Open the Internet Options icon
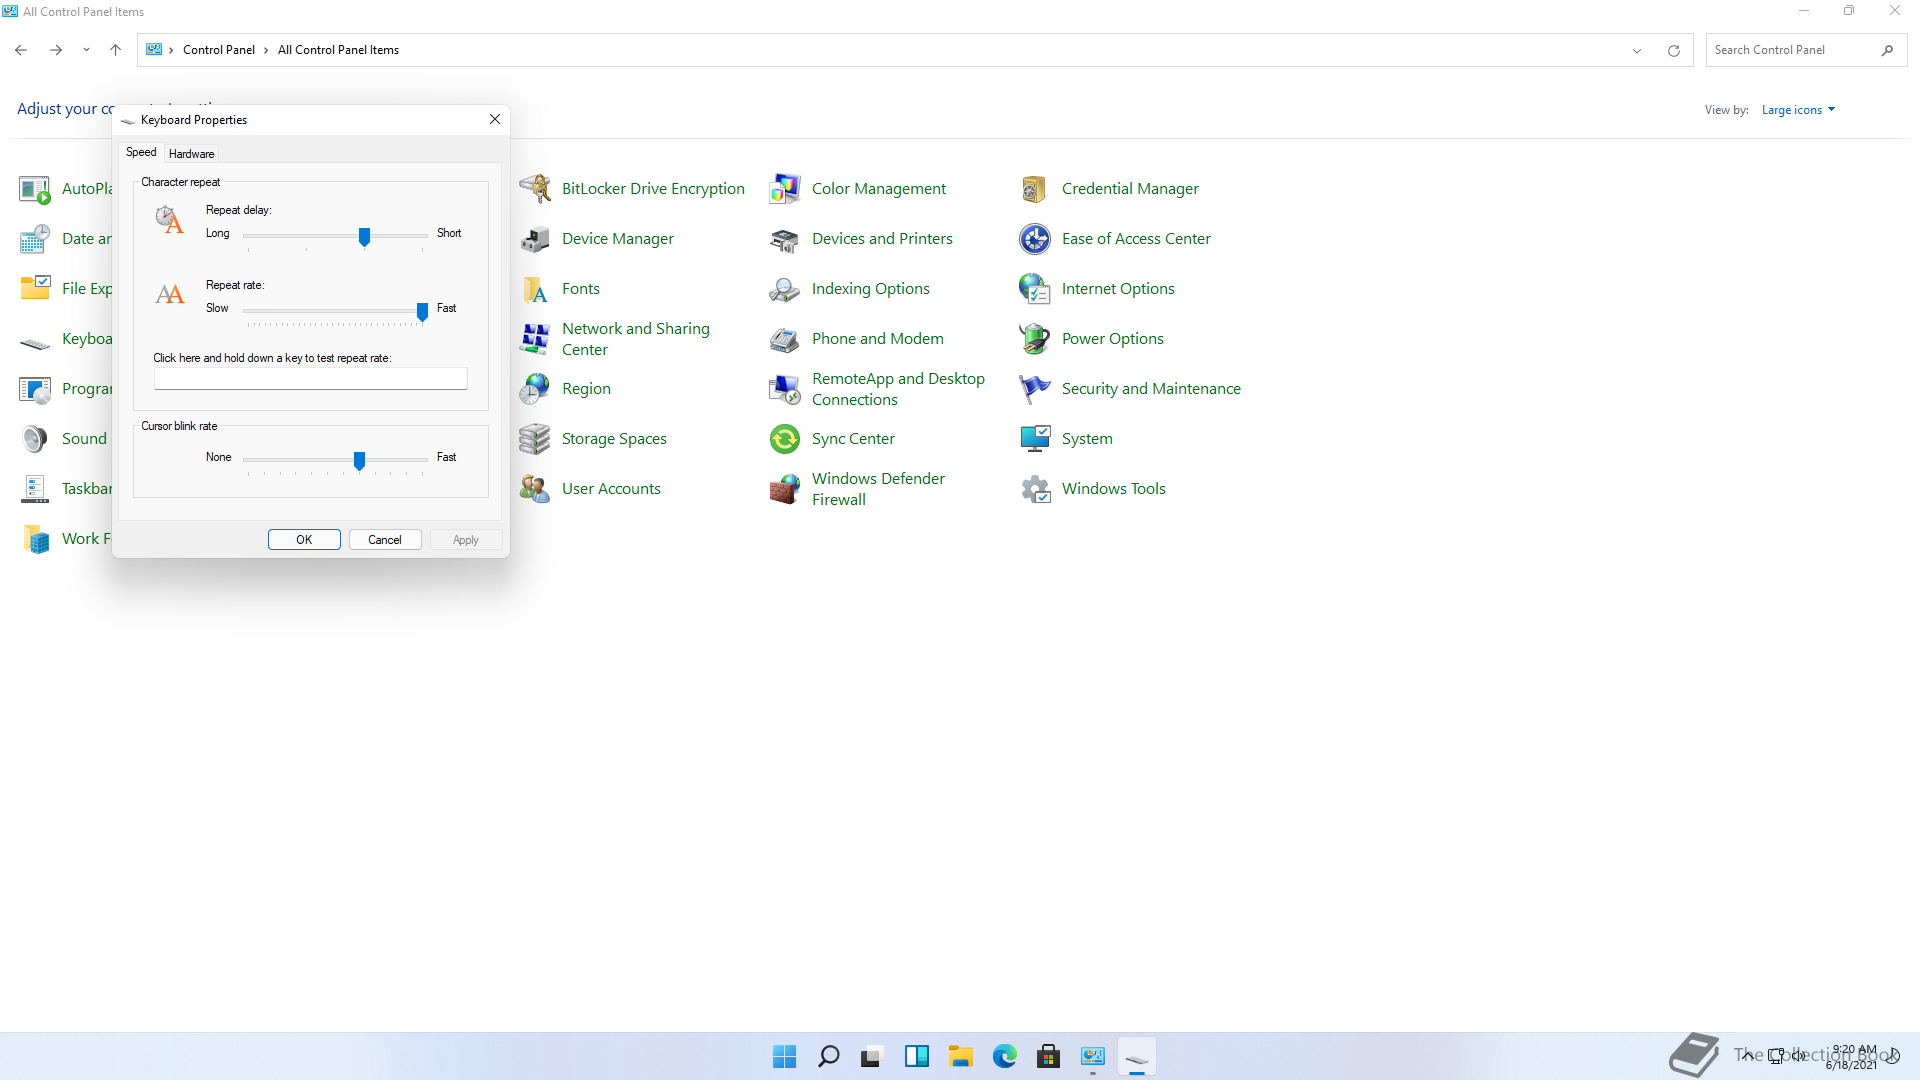Viewport: 1920px width, 1080px height. click(1035, 288)
